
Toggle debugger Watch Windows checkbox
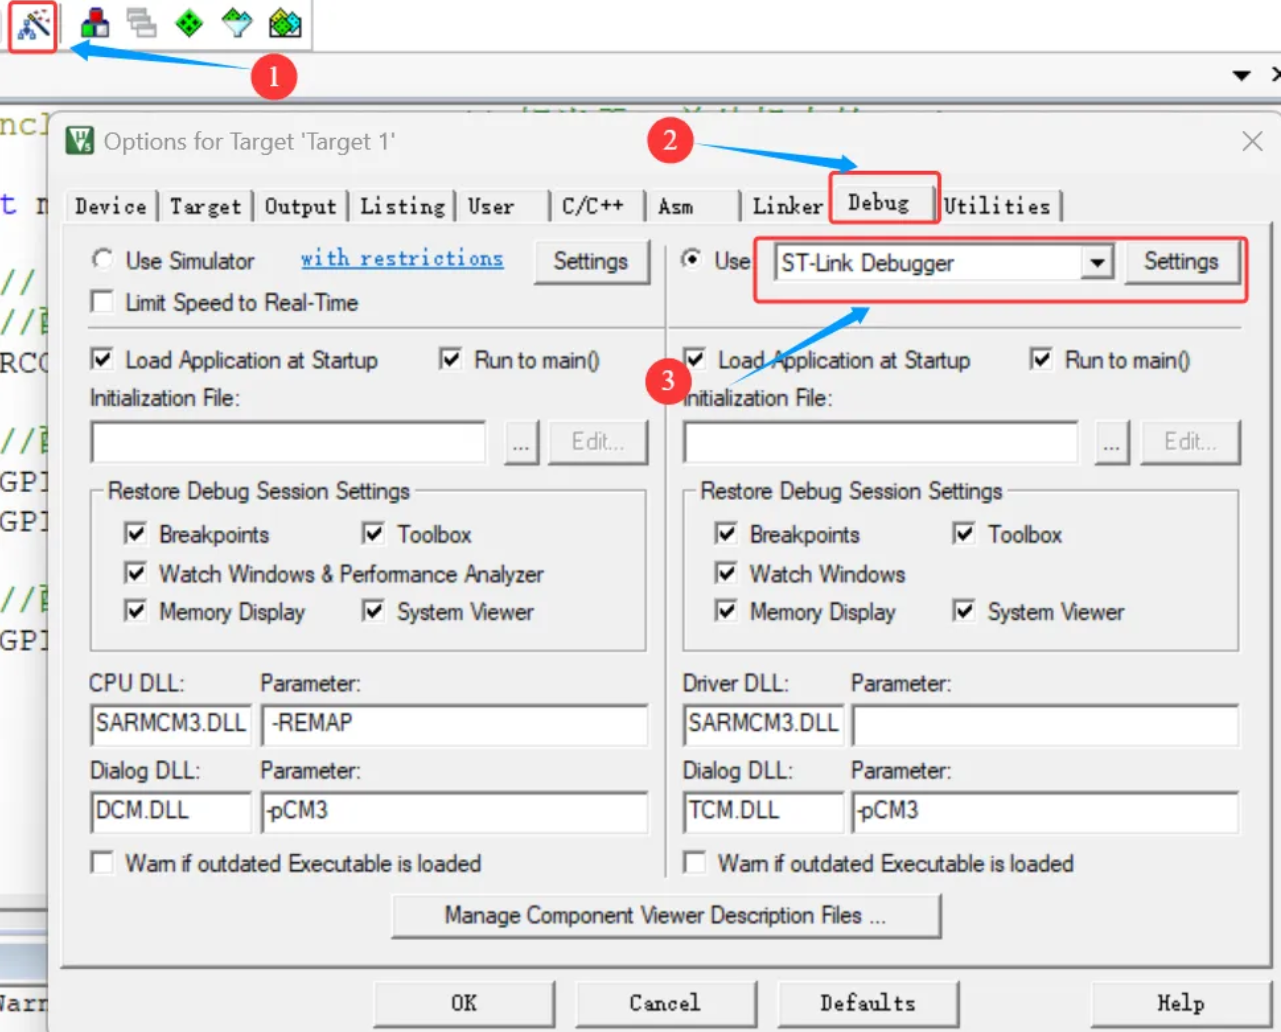coord(726,572)
